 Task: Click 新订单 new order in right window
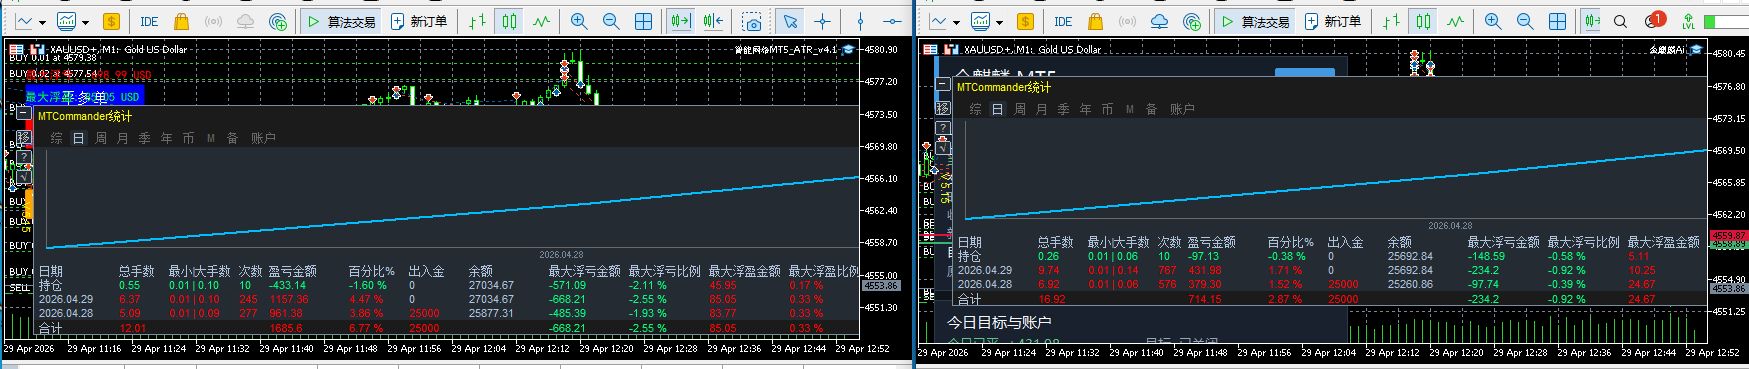coord(1333,20)
